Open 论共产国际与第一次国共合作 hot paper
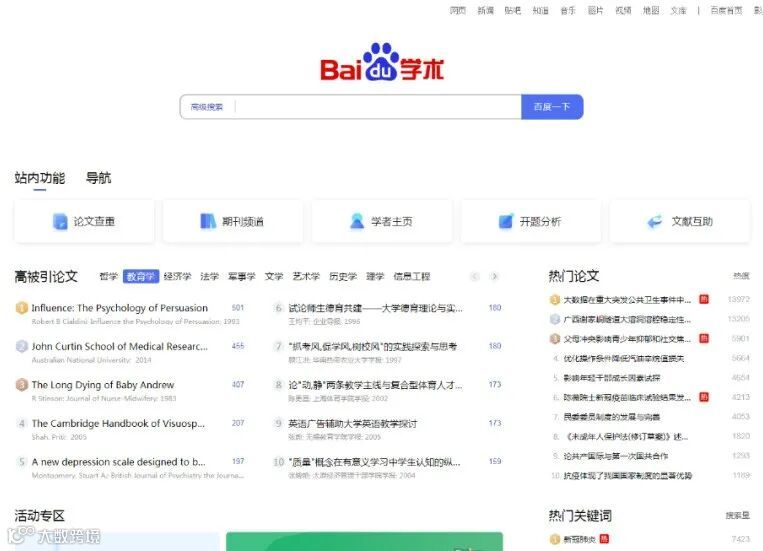Image resolution: width=763 pixels, height=551 pixels. pos(616,456)
